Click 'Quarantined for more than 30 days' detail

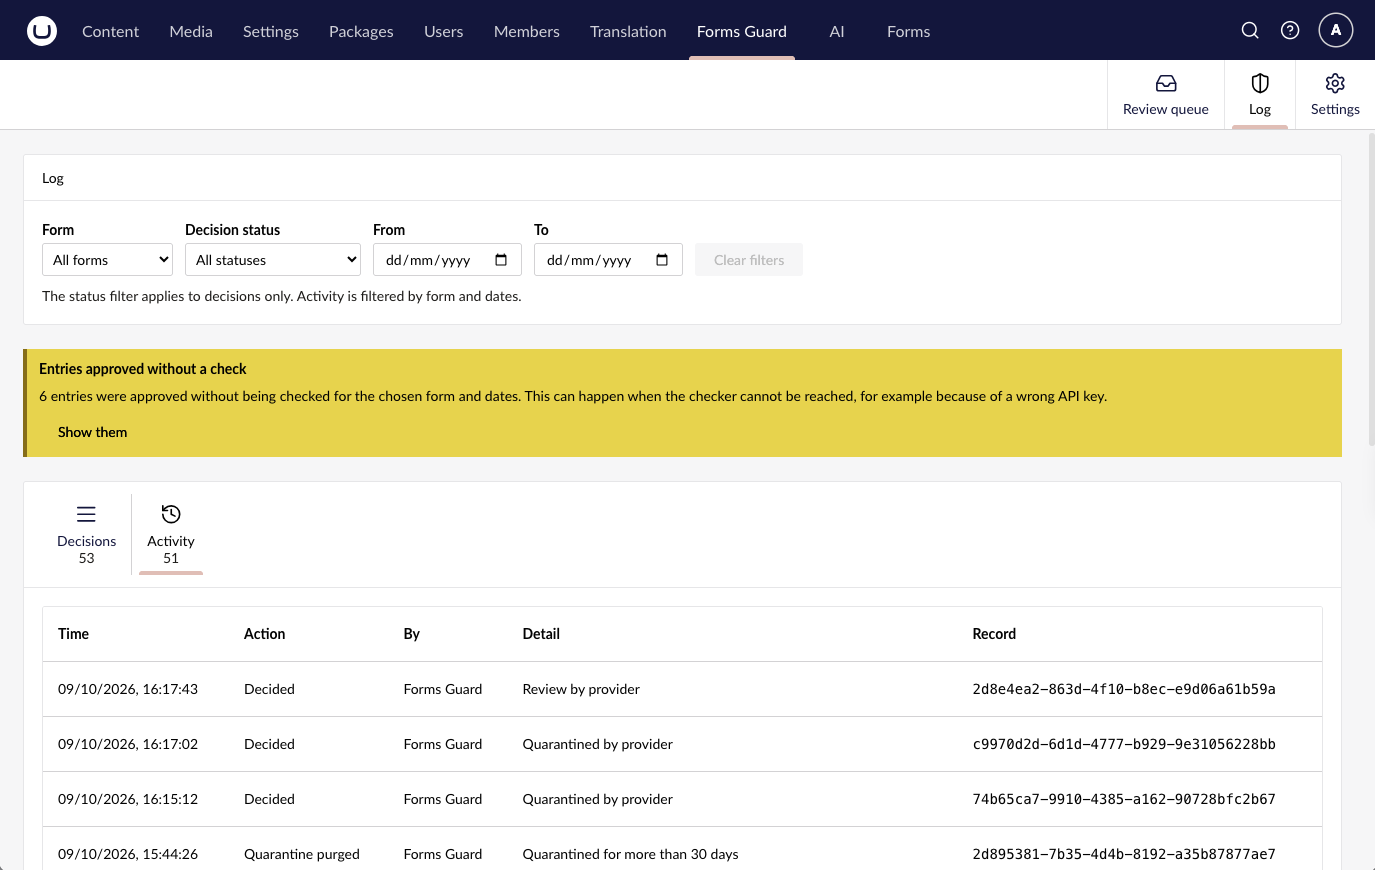(x=631, y=854)
